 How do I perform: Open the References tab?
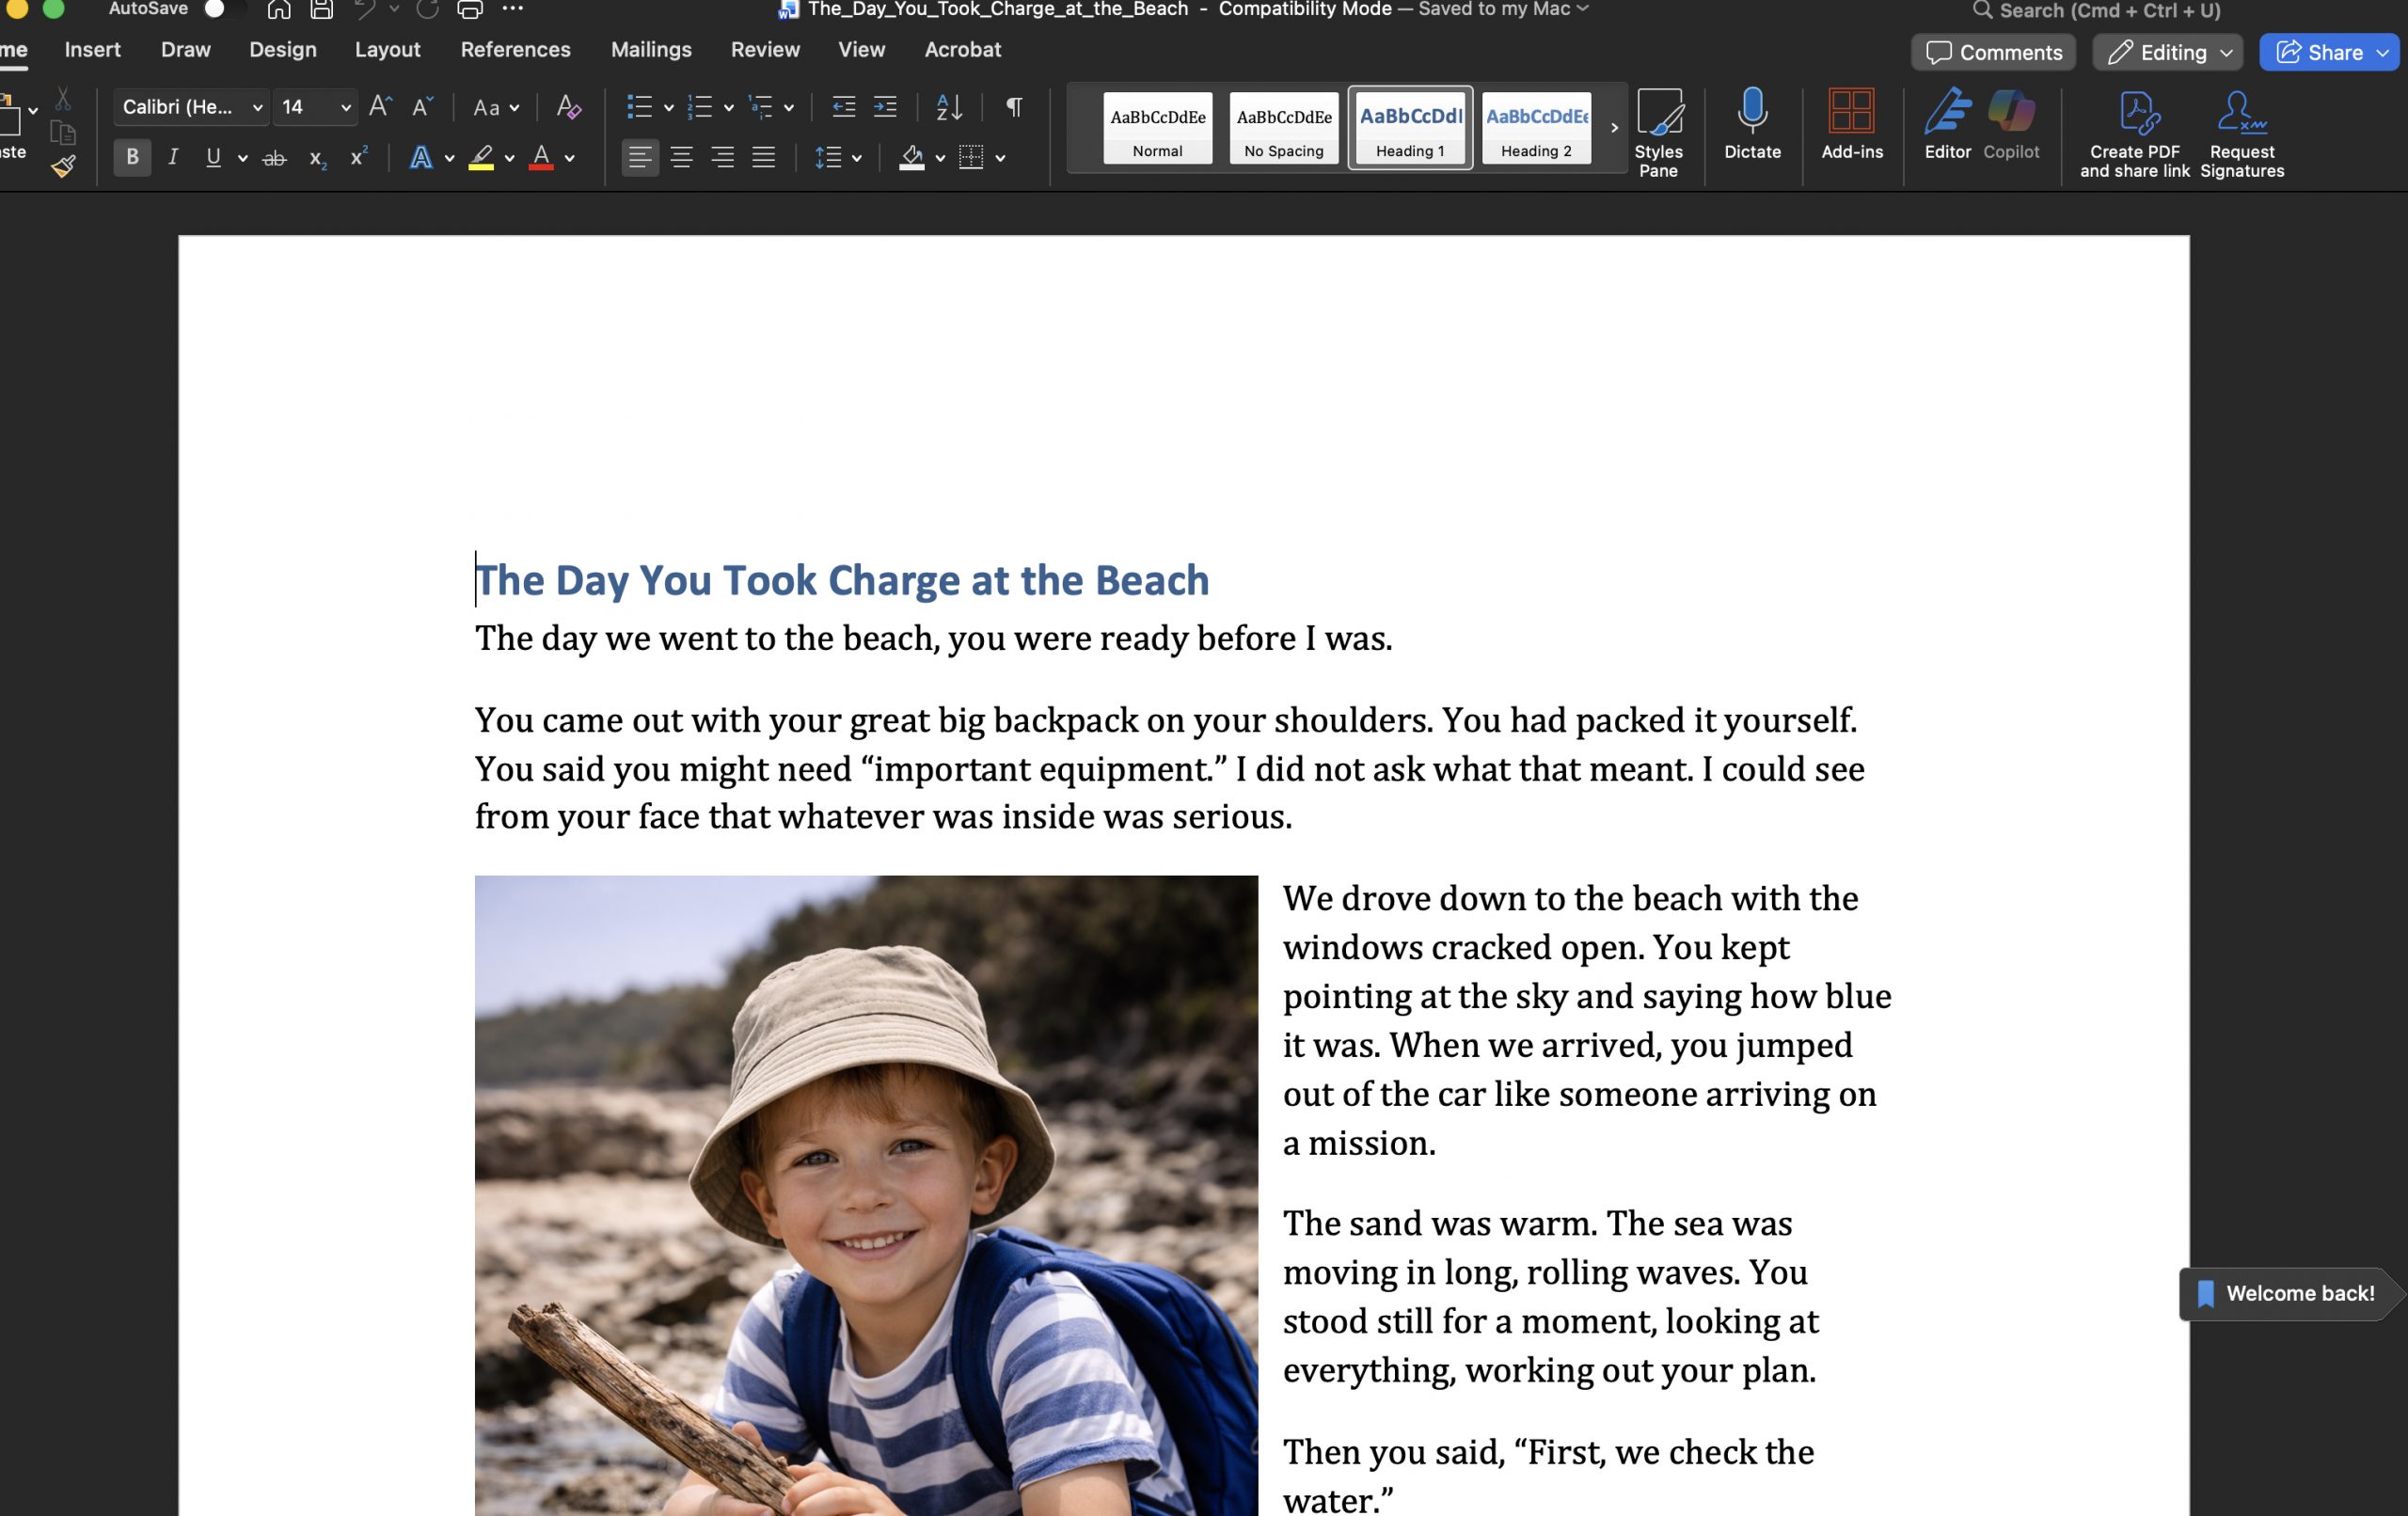pyautogui.click(x=515, y=49)
